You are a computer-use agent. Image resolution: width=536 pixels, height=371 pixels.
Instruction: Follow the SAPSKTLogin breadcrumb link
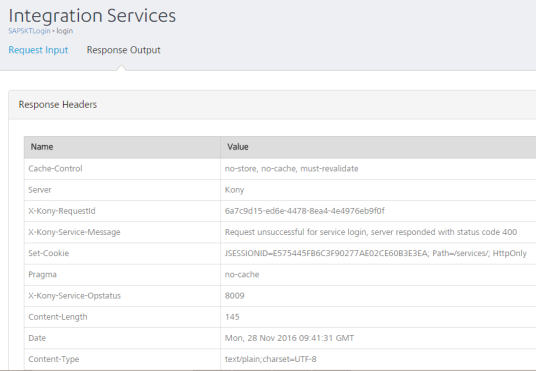pyautogui.click(x=29, y=31)
